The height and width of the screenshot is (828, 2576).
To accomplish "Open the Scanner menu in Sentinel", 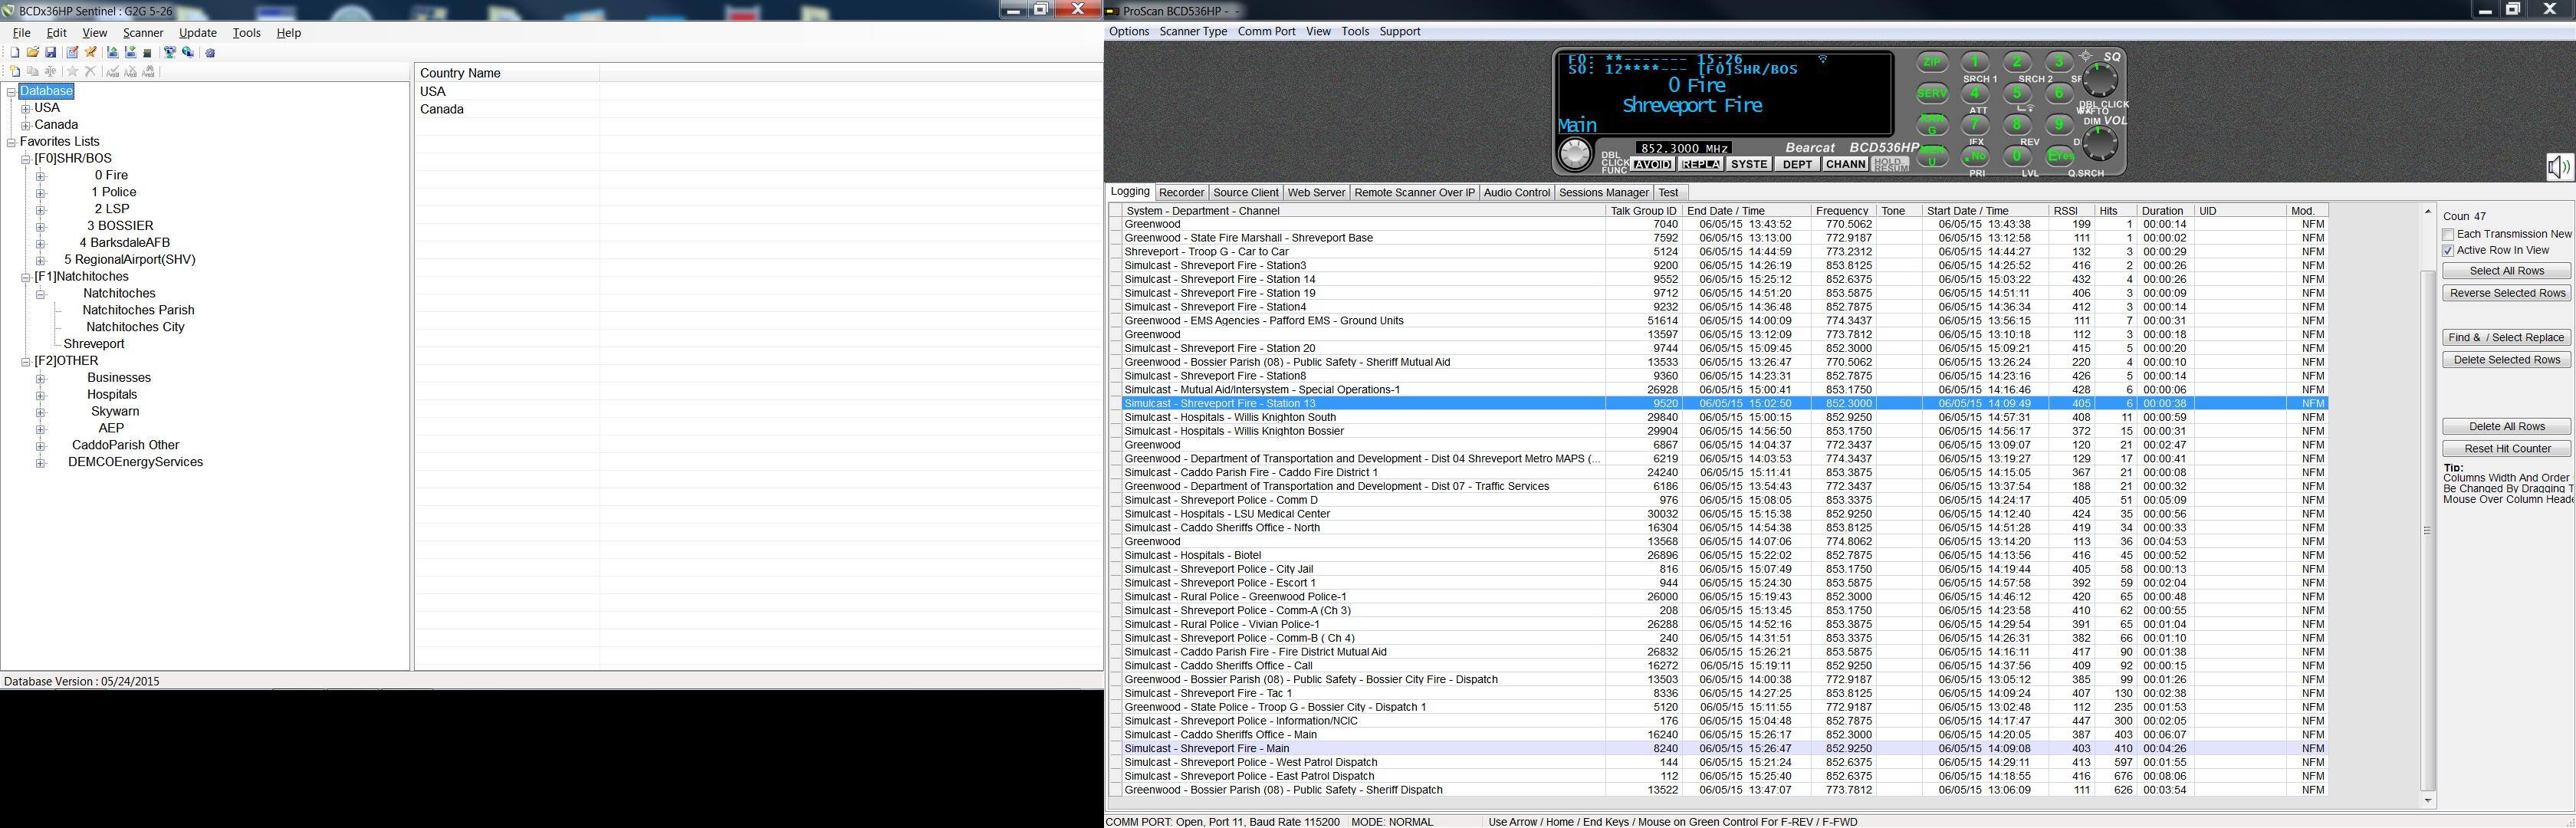I will pyautogui.click(x=143, y=33).
